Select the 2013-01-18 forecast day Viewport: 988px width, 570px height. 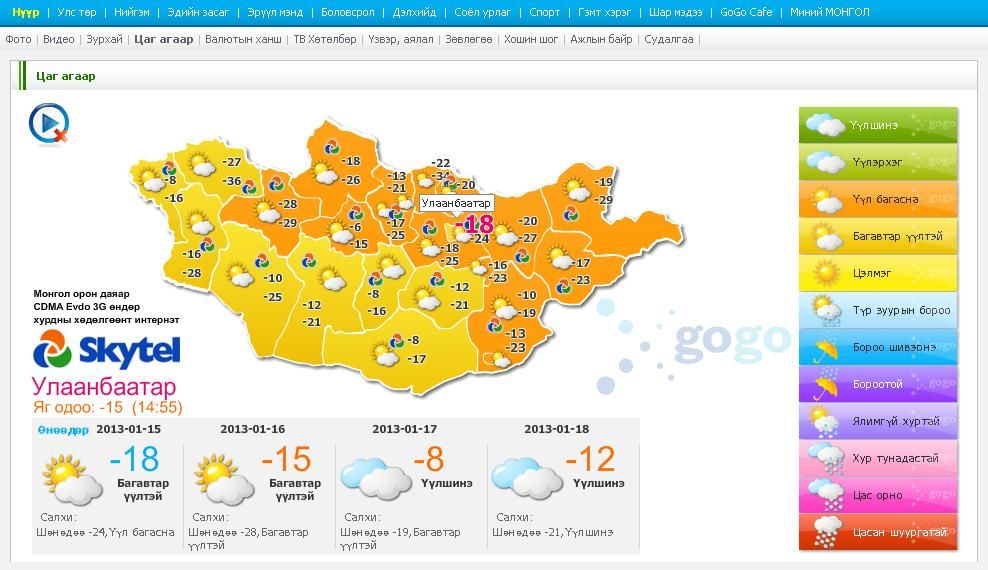[x=556, y=429]
